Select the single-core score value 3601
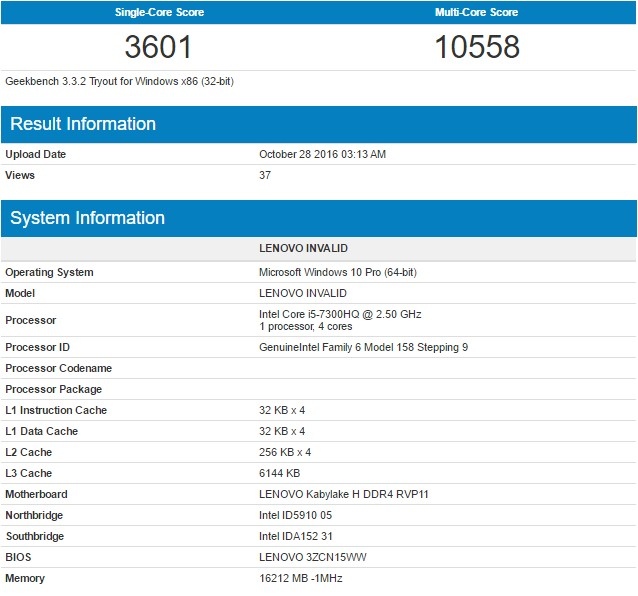The width and height of the screenshot is (638, 596). pos(158,47)
